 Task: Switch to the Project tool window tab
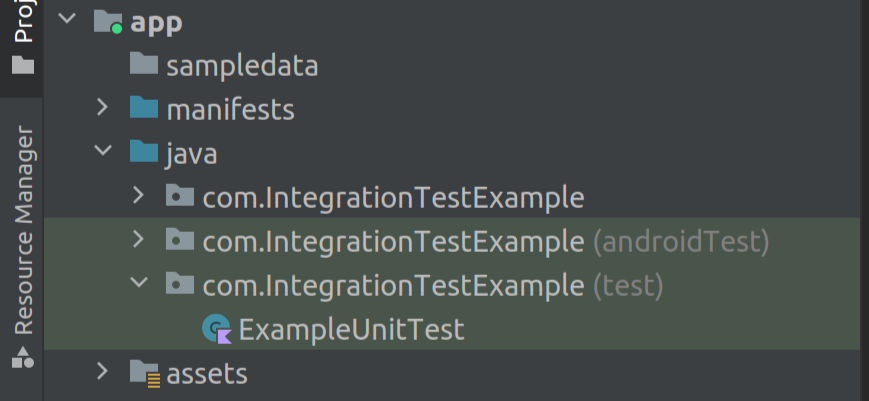coord(23,39)
